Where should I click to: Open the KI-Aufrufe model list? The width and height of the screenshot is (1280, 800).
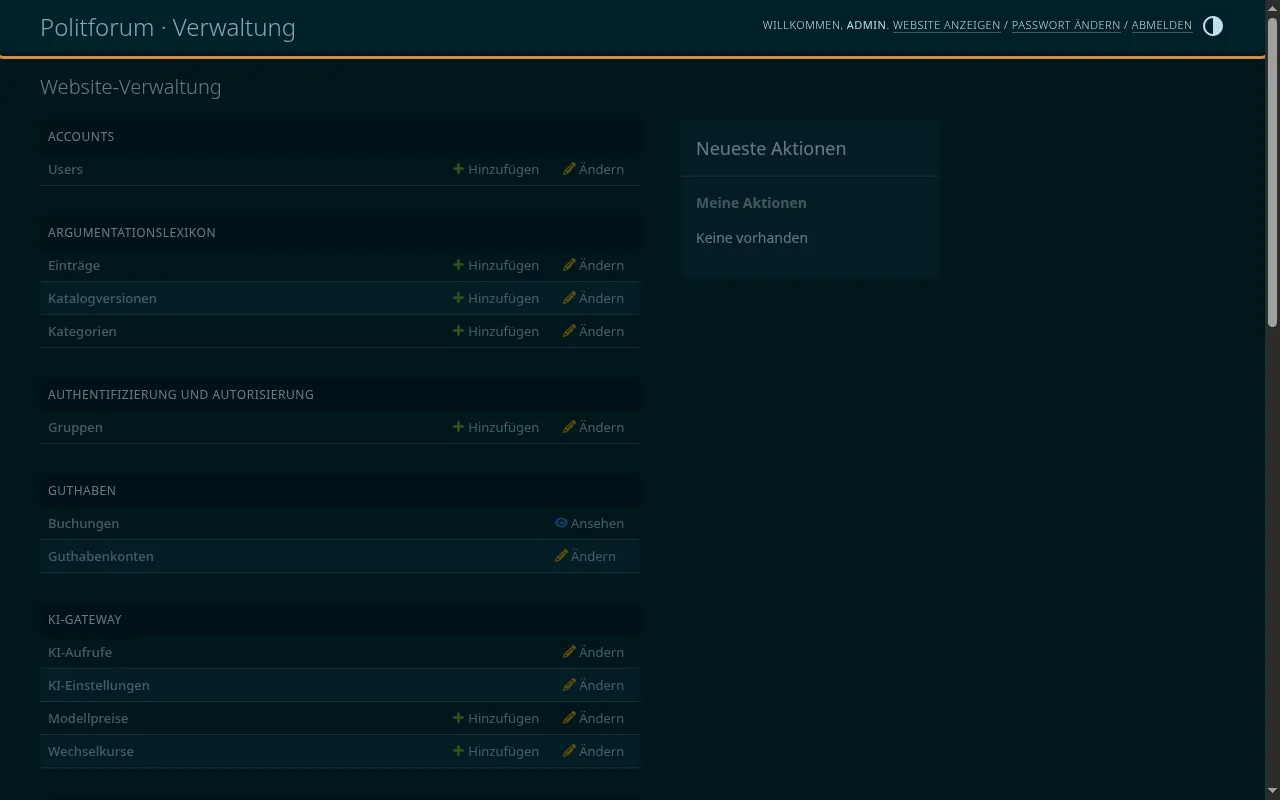[80, 652]
